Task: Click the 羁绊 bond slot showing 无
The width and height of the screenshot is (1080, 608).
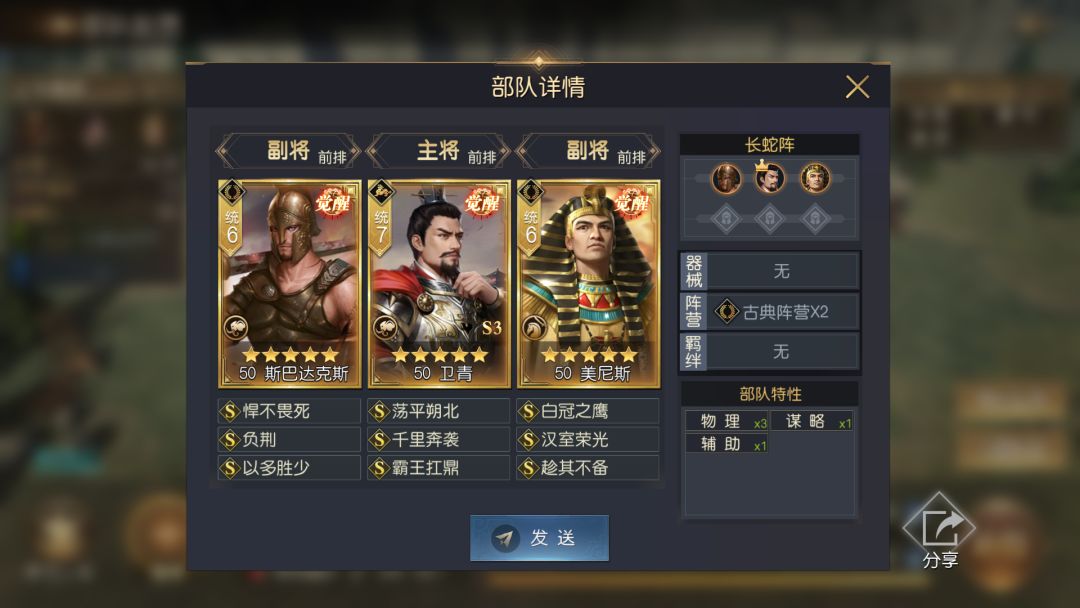Action: [x=770, y=352]
